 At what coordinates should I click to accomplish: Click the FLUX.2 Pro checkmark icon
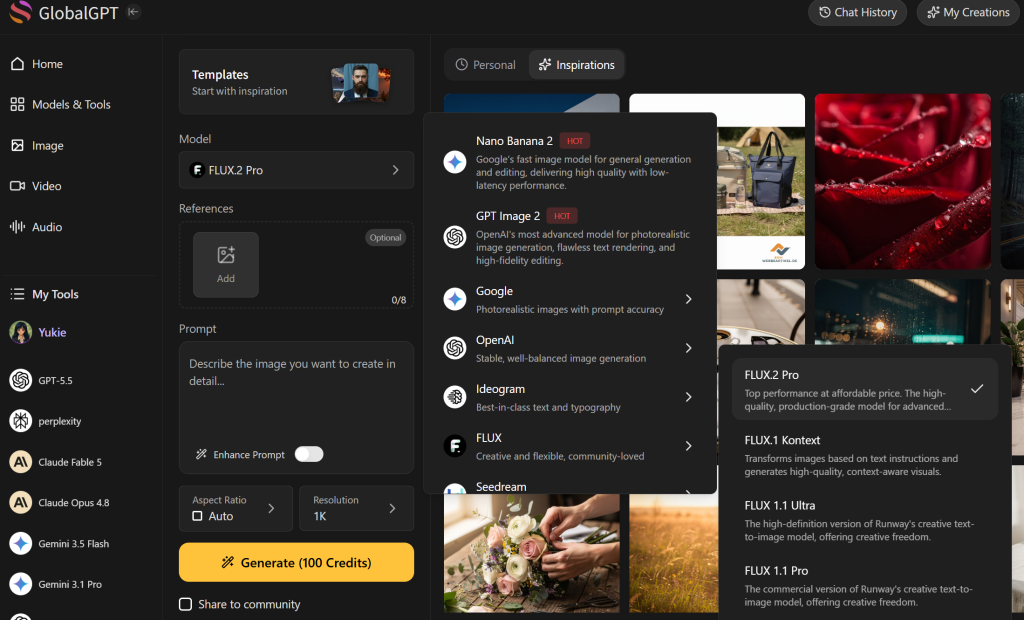pyautogui.click(x=977, y=389)
